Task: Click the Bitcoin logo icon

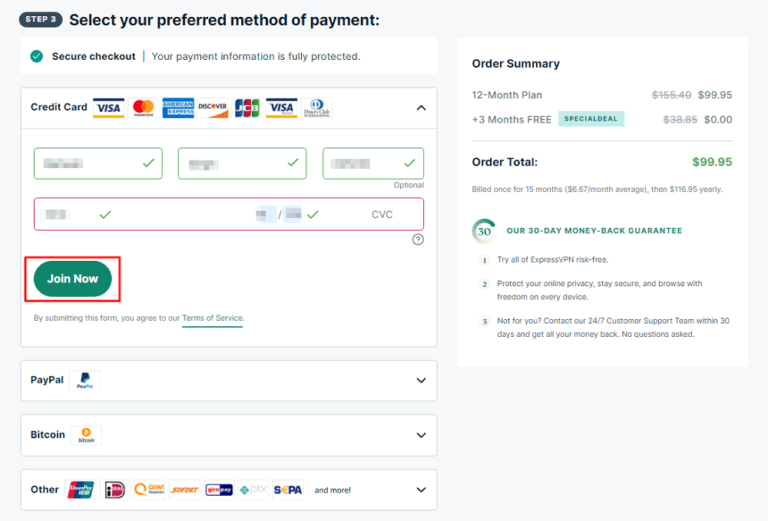Action: 86,435
